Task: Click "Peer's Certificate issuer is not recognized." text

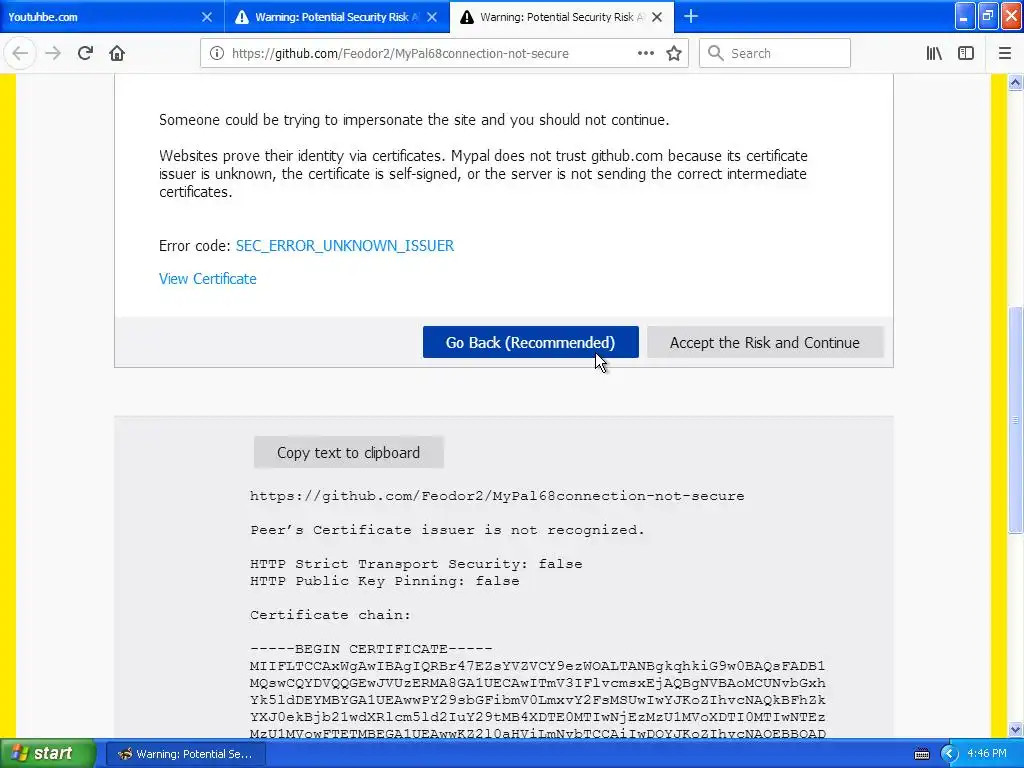Action: [447, 530]
